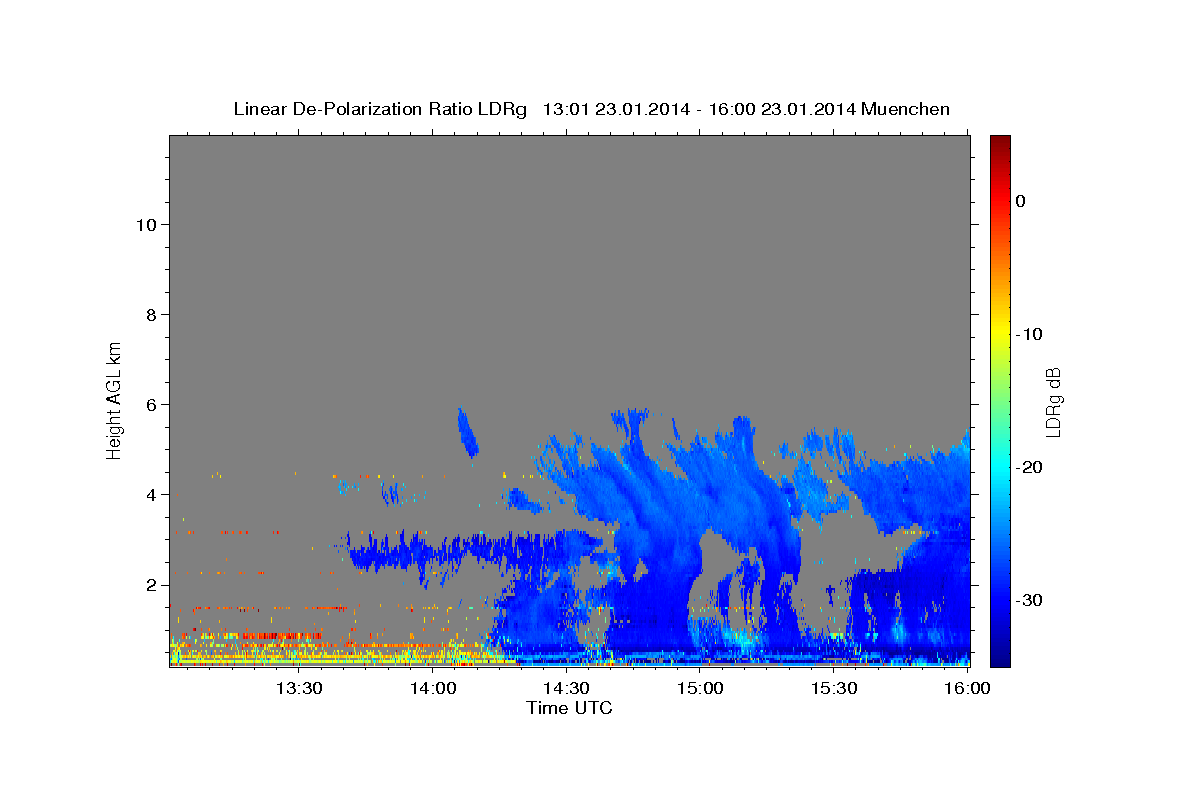The width and height of the screenshot is (1200, 800).
Task: Click the 'LDRg dB' colorbar label
Action: pyautogui.click(x=1052, y=401)
